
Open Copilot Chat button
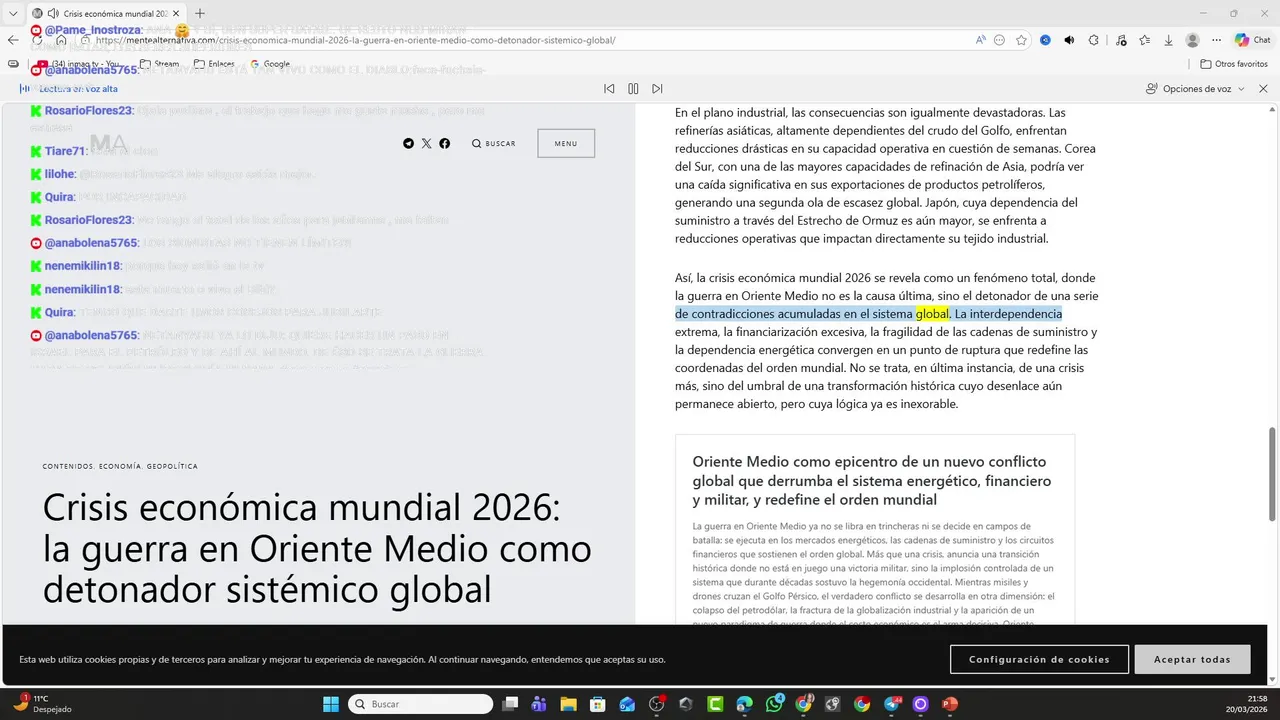pyautogui.click(x=1253, y=40)
